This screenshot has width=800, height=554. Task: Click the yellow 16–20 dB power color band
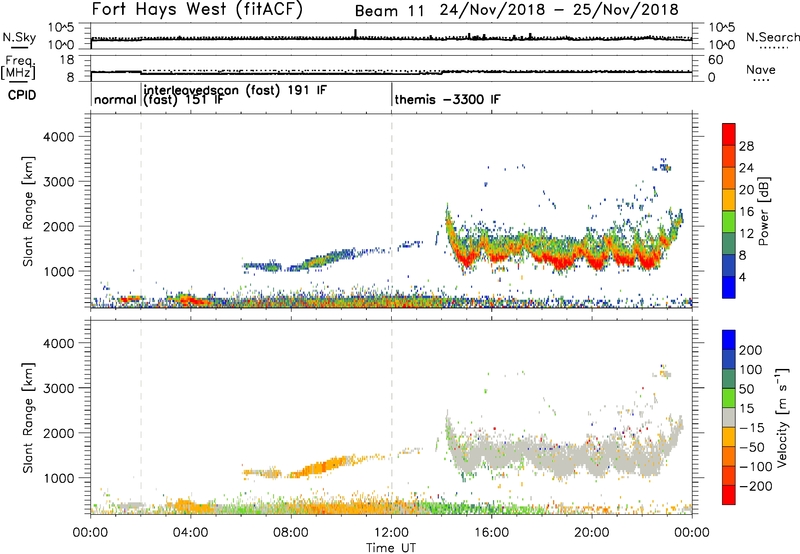click(x=729, y=200)
